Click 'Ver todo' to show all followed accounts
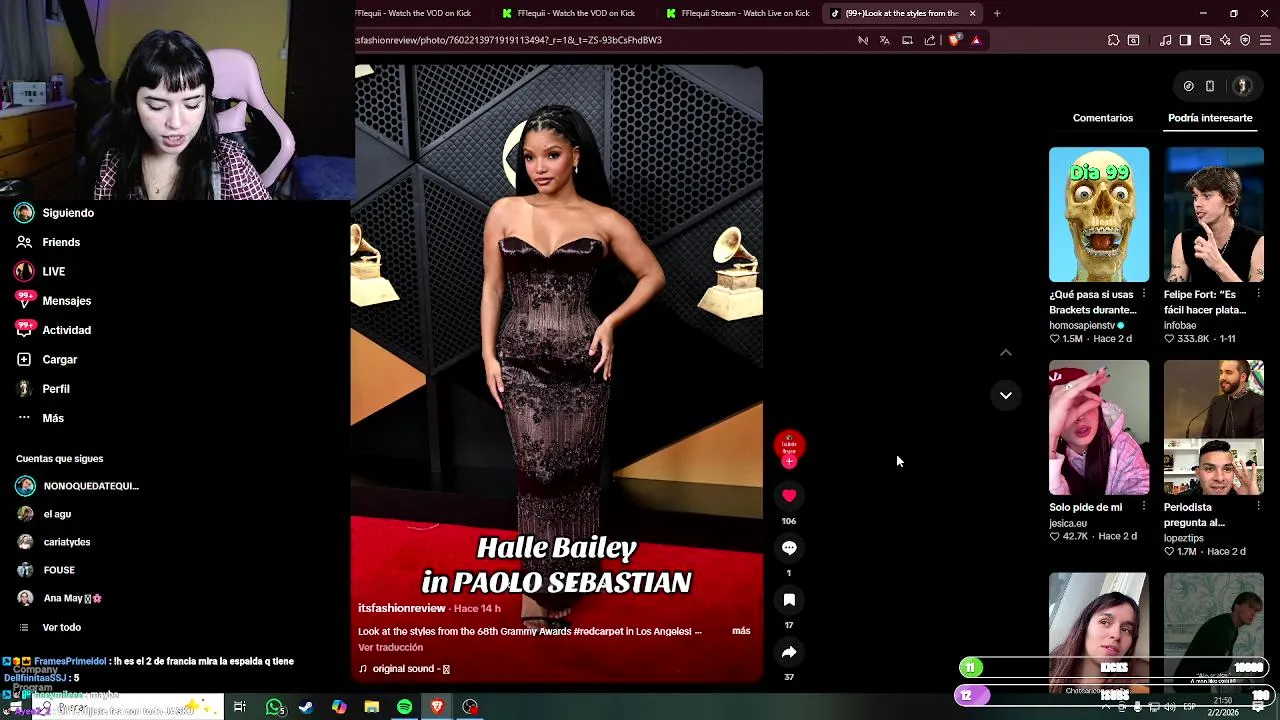1280x720 pixels. coord(62,628)
